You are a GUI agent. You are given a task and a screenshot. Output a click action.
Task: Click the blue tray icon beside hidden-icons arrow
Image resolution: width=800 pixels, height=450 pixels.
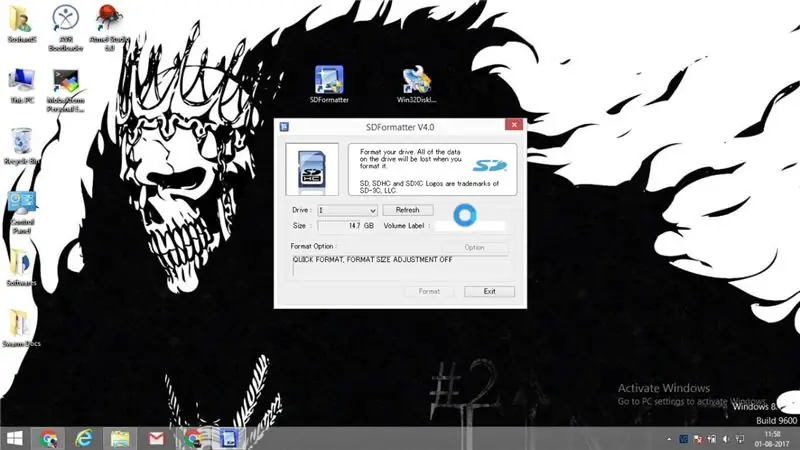coord(684,439)
